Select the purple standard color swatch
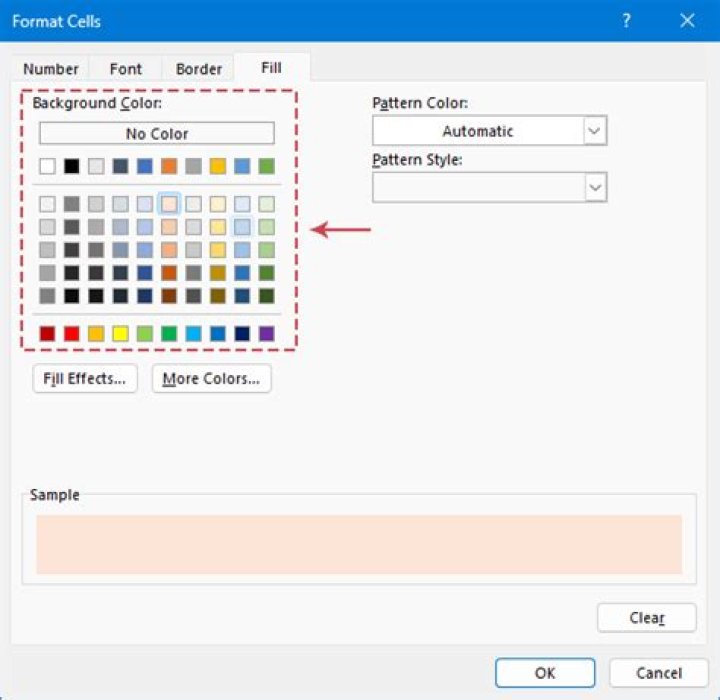 (267, 333)
